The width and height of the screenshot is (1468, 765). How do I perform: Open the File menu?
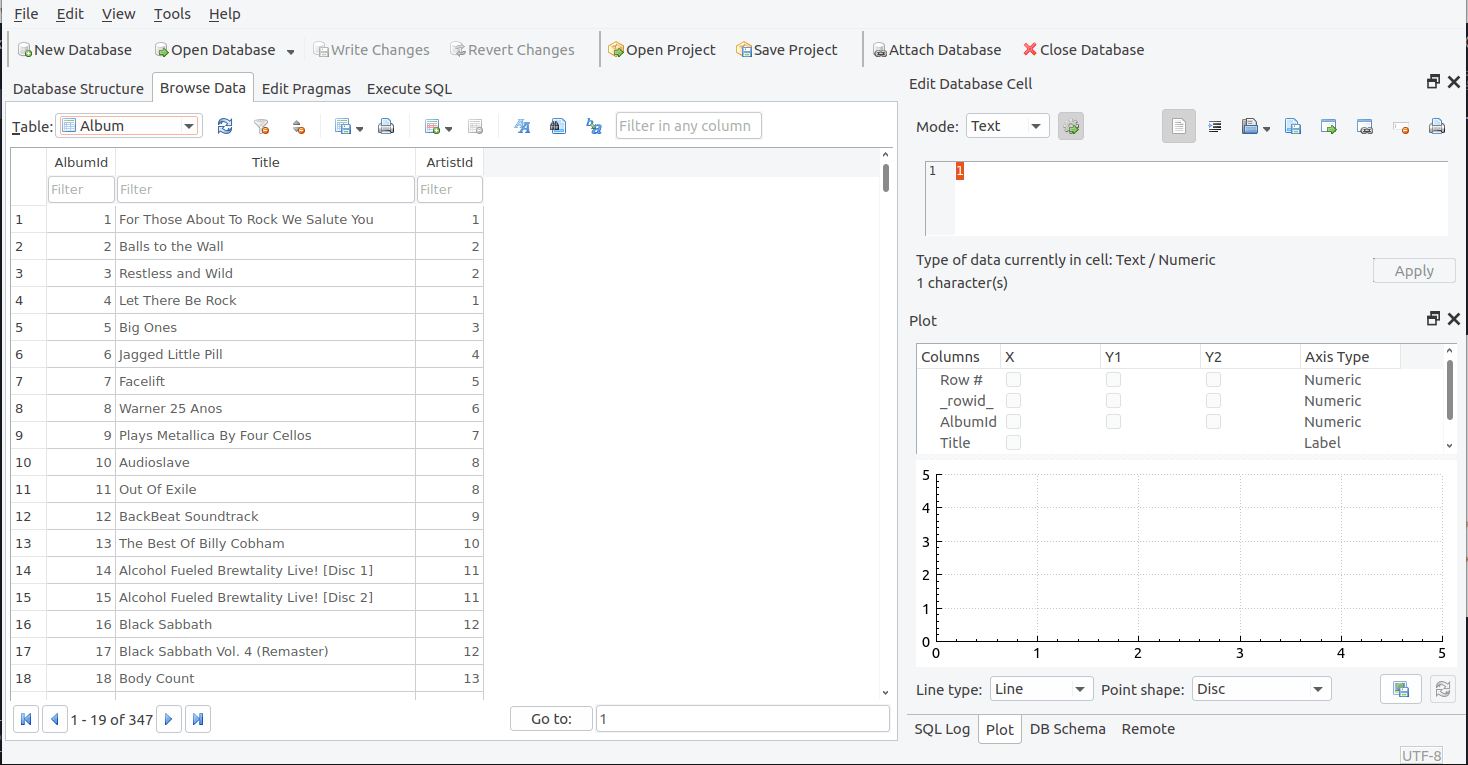pos(26,14)
